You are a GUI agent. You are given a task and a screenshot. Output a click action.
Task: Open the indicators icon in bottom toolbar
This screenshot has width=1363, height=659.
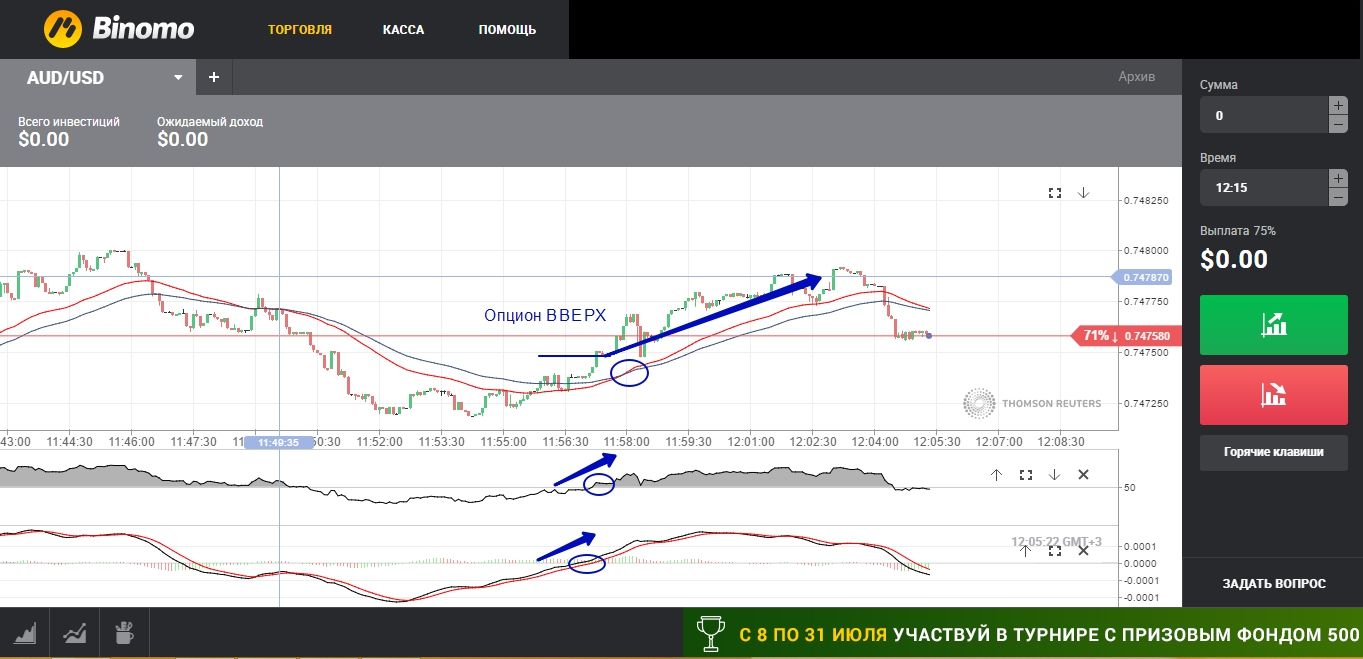point(74,633)
